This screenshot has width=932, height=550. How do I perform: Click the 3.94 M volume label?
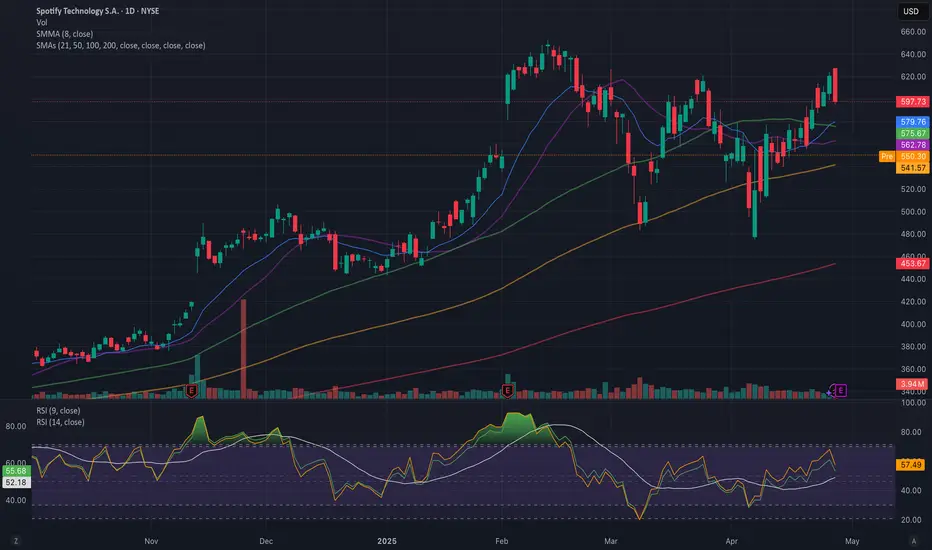click(912, 384)
